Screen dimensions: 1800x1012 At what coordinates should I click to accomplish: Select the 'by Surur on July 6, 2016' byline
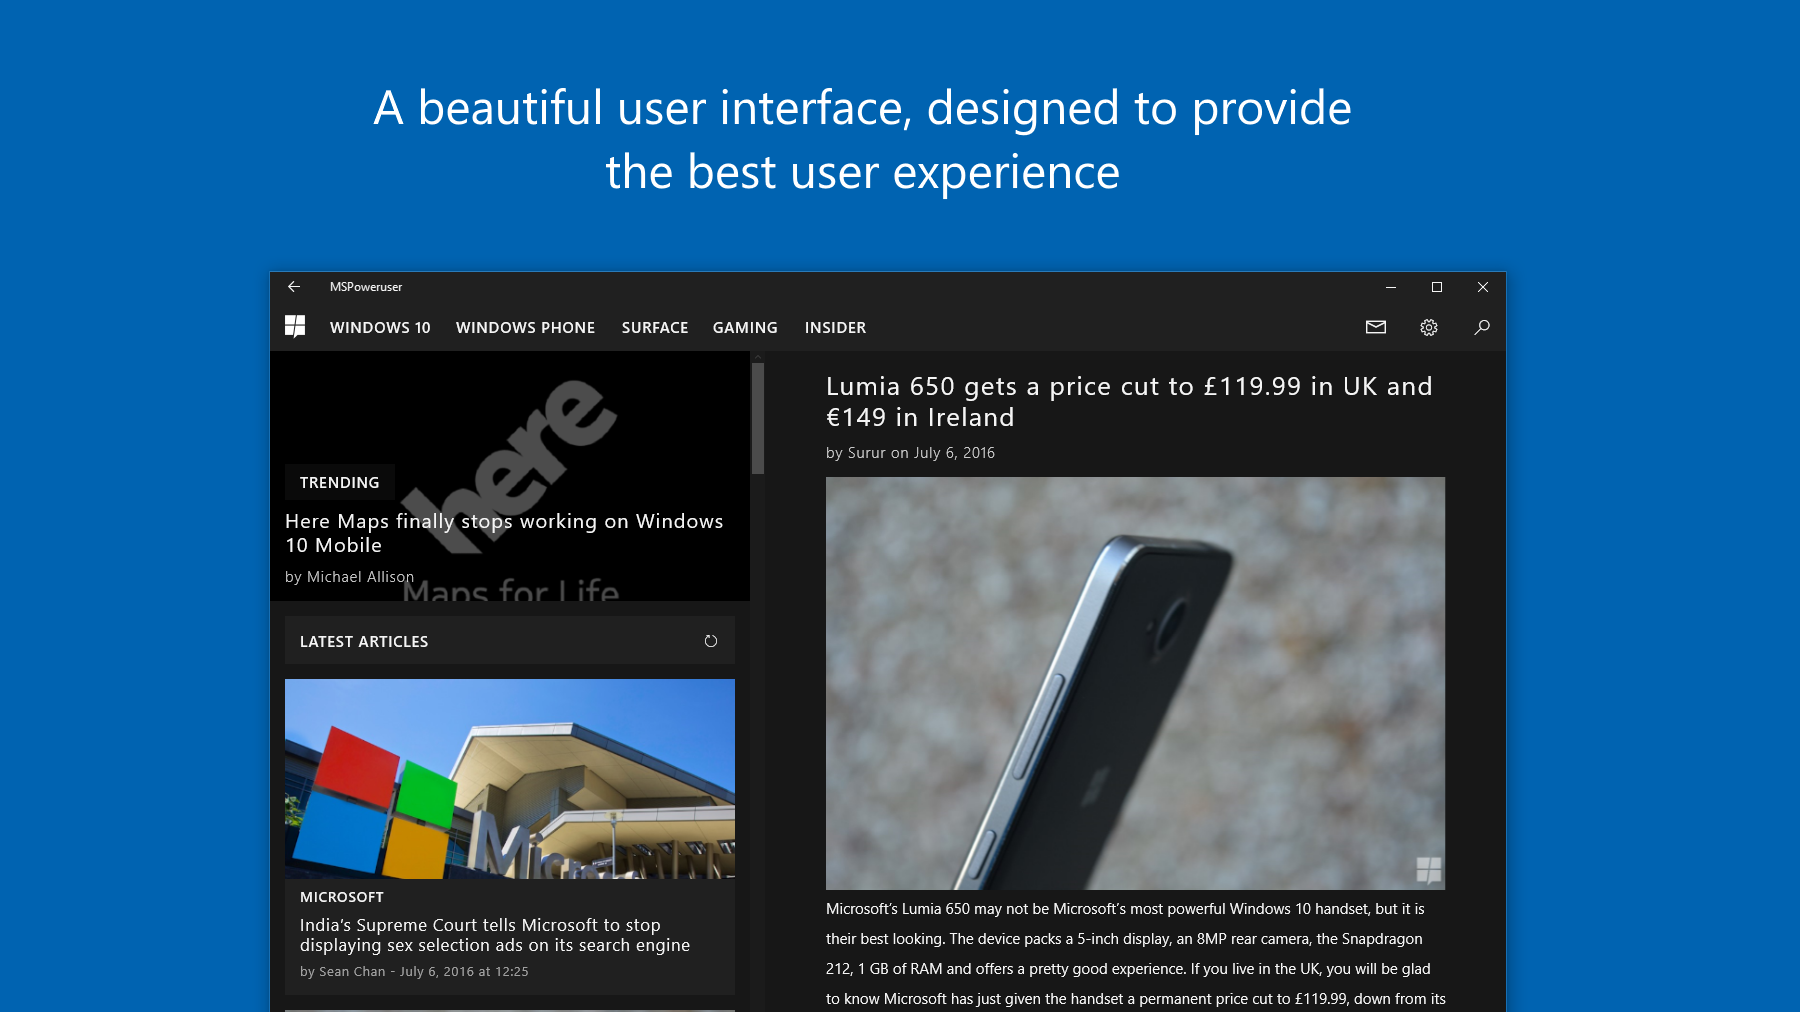tap(910, 453)
